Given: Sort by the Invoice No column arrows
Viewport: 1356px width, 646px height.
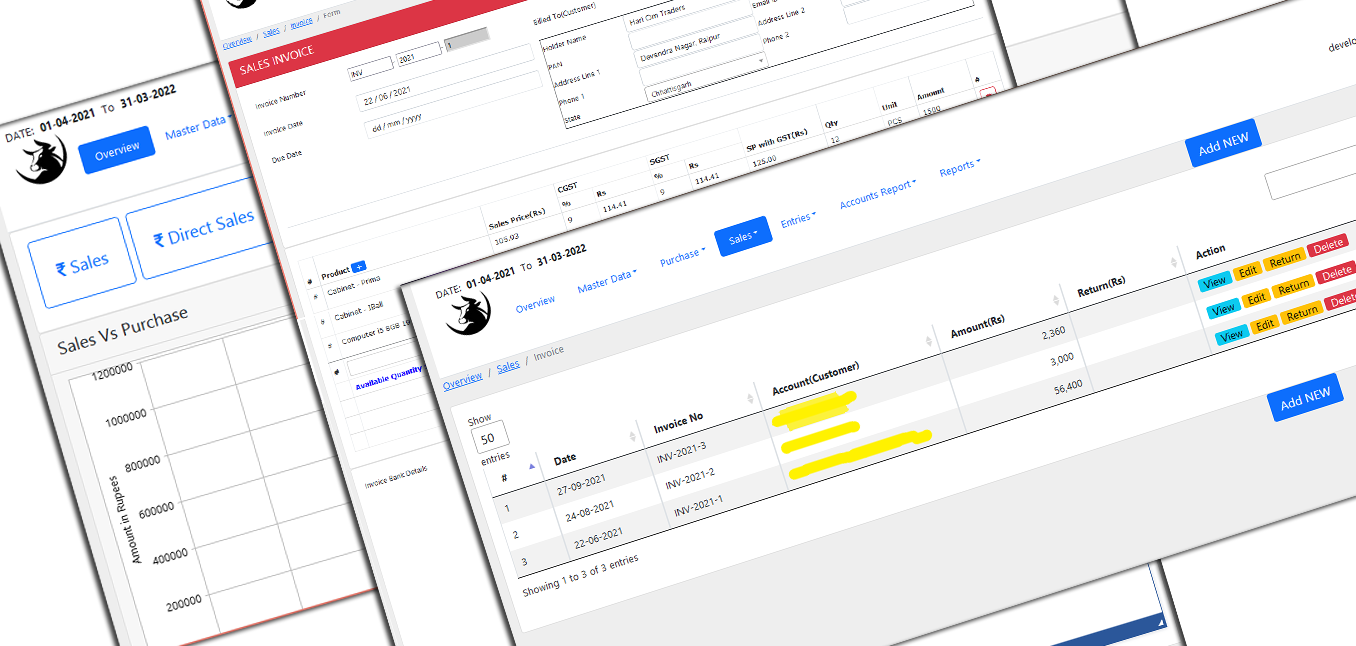Looking at the screenshot, I should pos(750,399).
